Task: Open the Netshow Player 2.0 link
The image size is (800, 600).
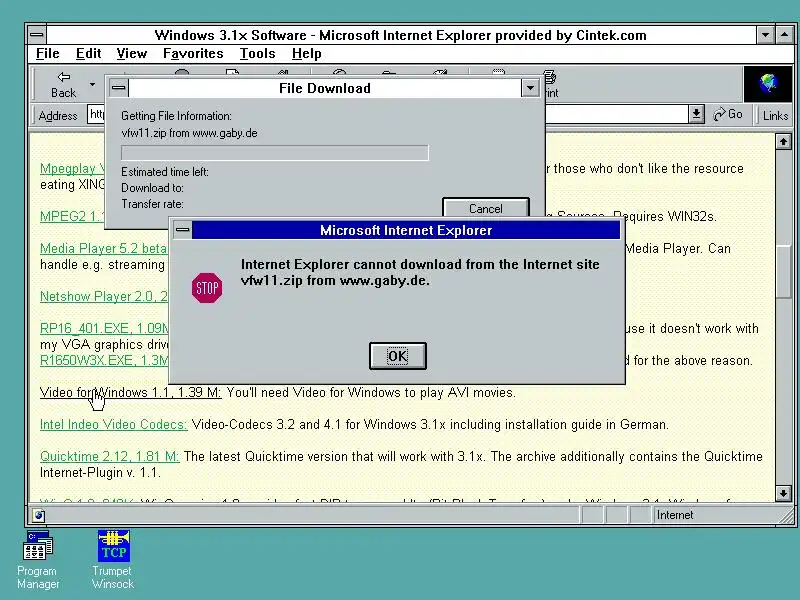Action: [x=104, y=296]
